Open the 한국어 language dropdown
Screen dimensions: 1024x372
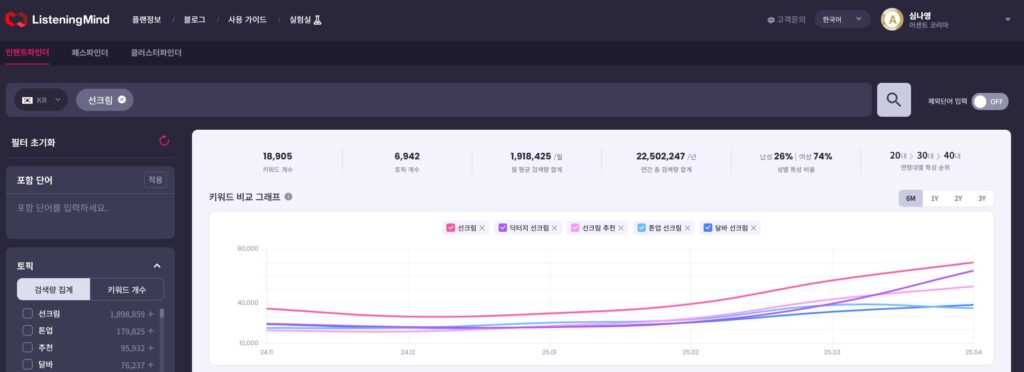[x=842, y=20]
